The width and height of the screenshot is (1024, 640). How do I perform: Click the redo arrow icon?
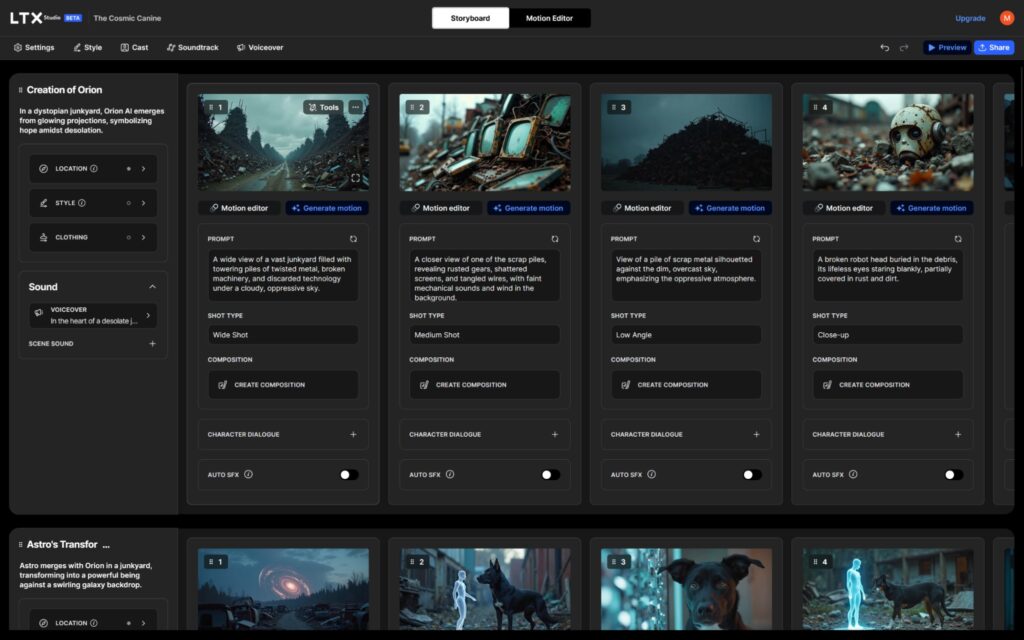pos(904,48)
